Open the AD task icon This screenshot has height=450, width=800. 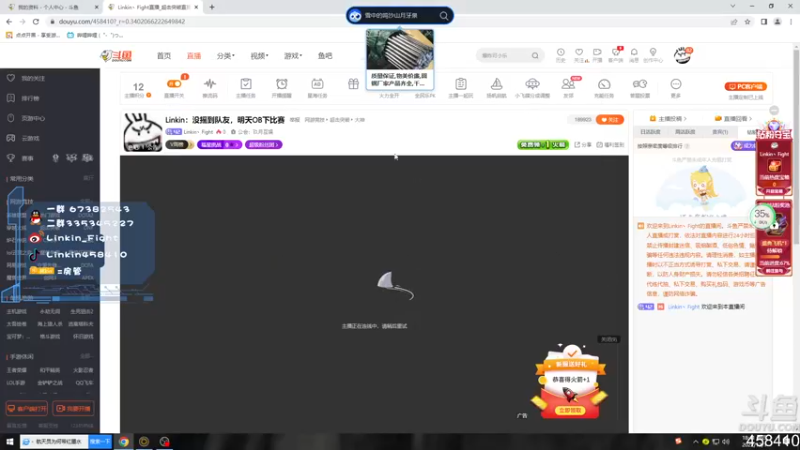click(x=317, y=84)
